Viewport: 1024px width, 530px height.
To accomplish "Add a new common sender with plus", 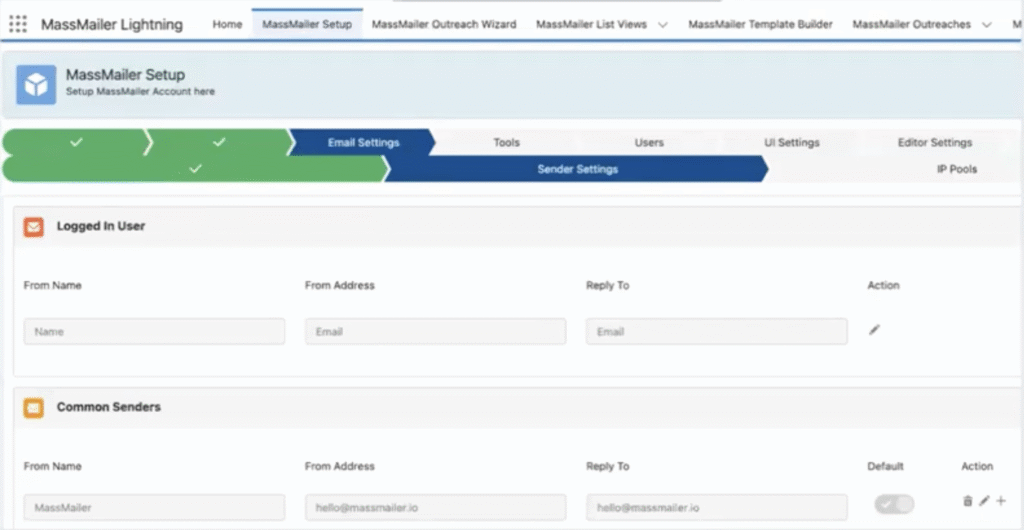I will pyautogui.click(x=1001, y=500).
